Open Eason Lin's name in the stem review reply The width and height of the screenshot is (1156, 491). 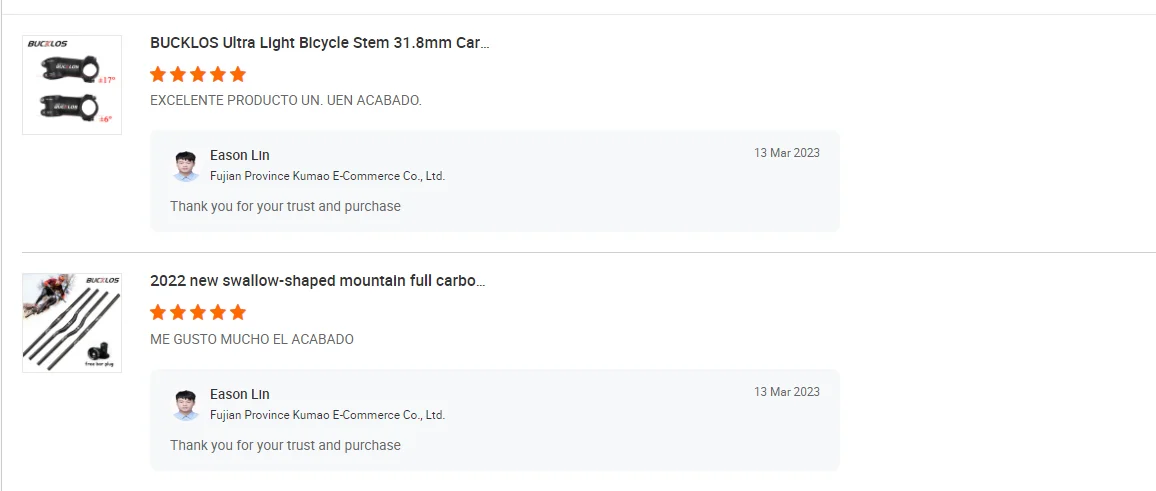(x=240, y=155)
